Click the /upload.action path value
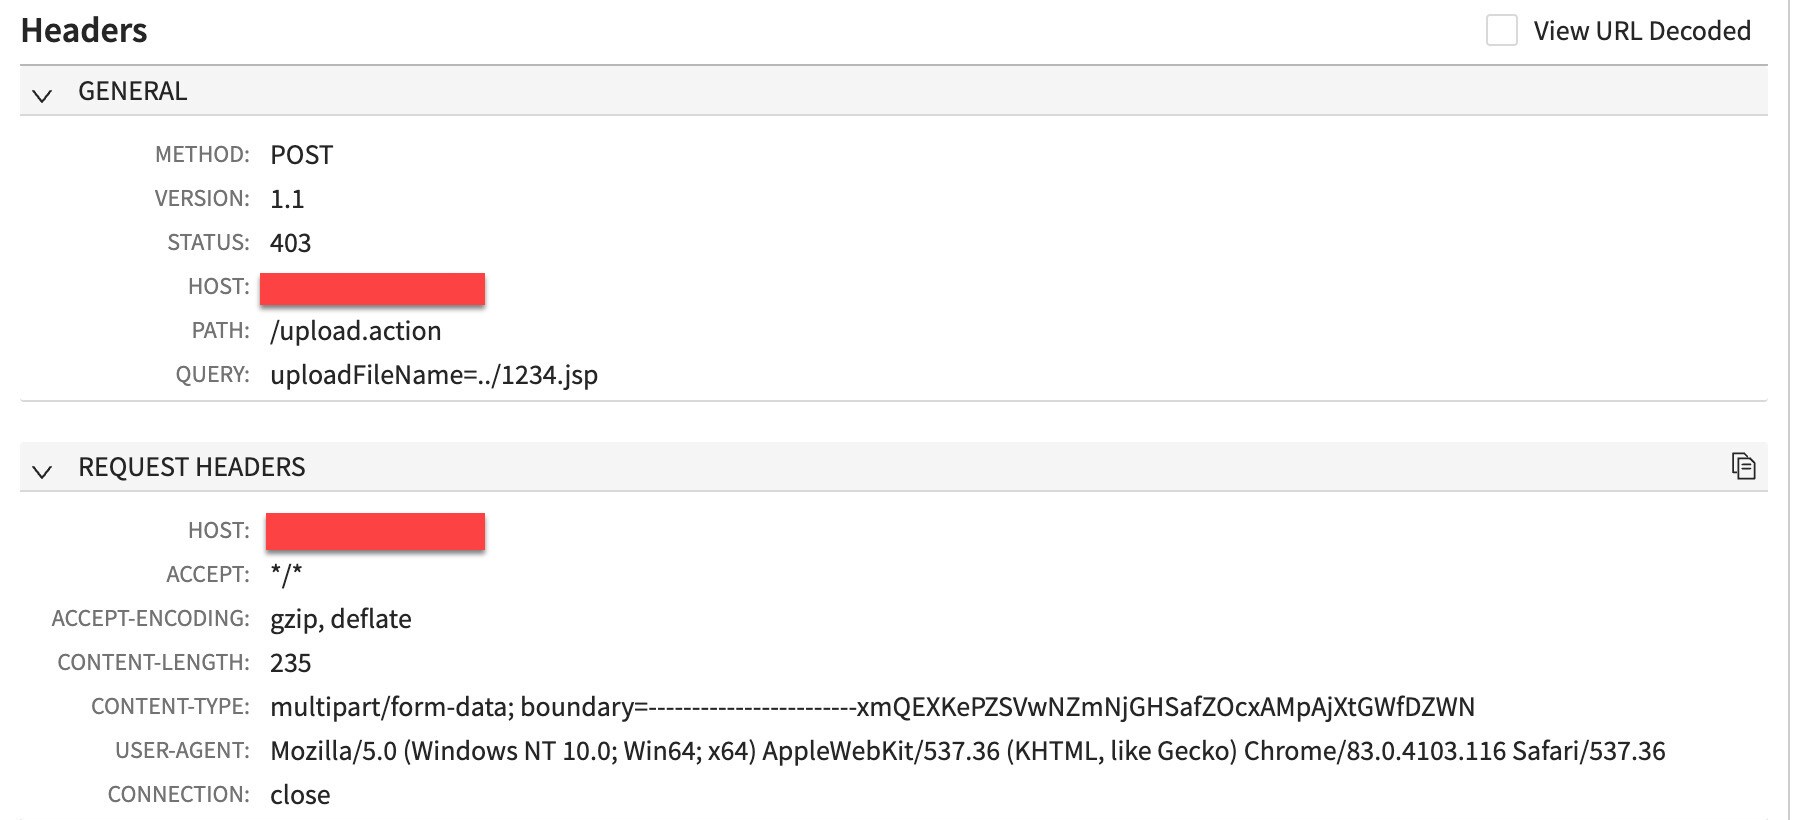 point(355,331)
